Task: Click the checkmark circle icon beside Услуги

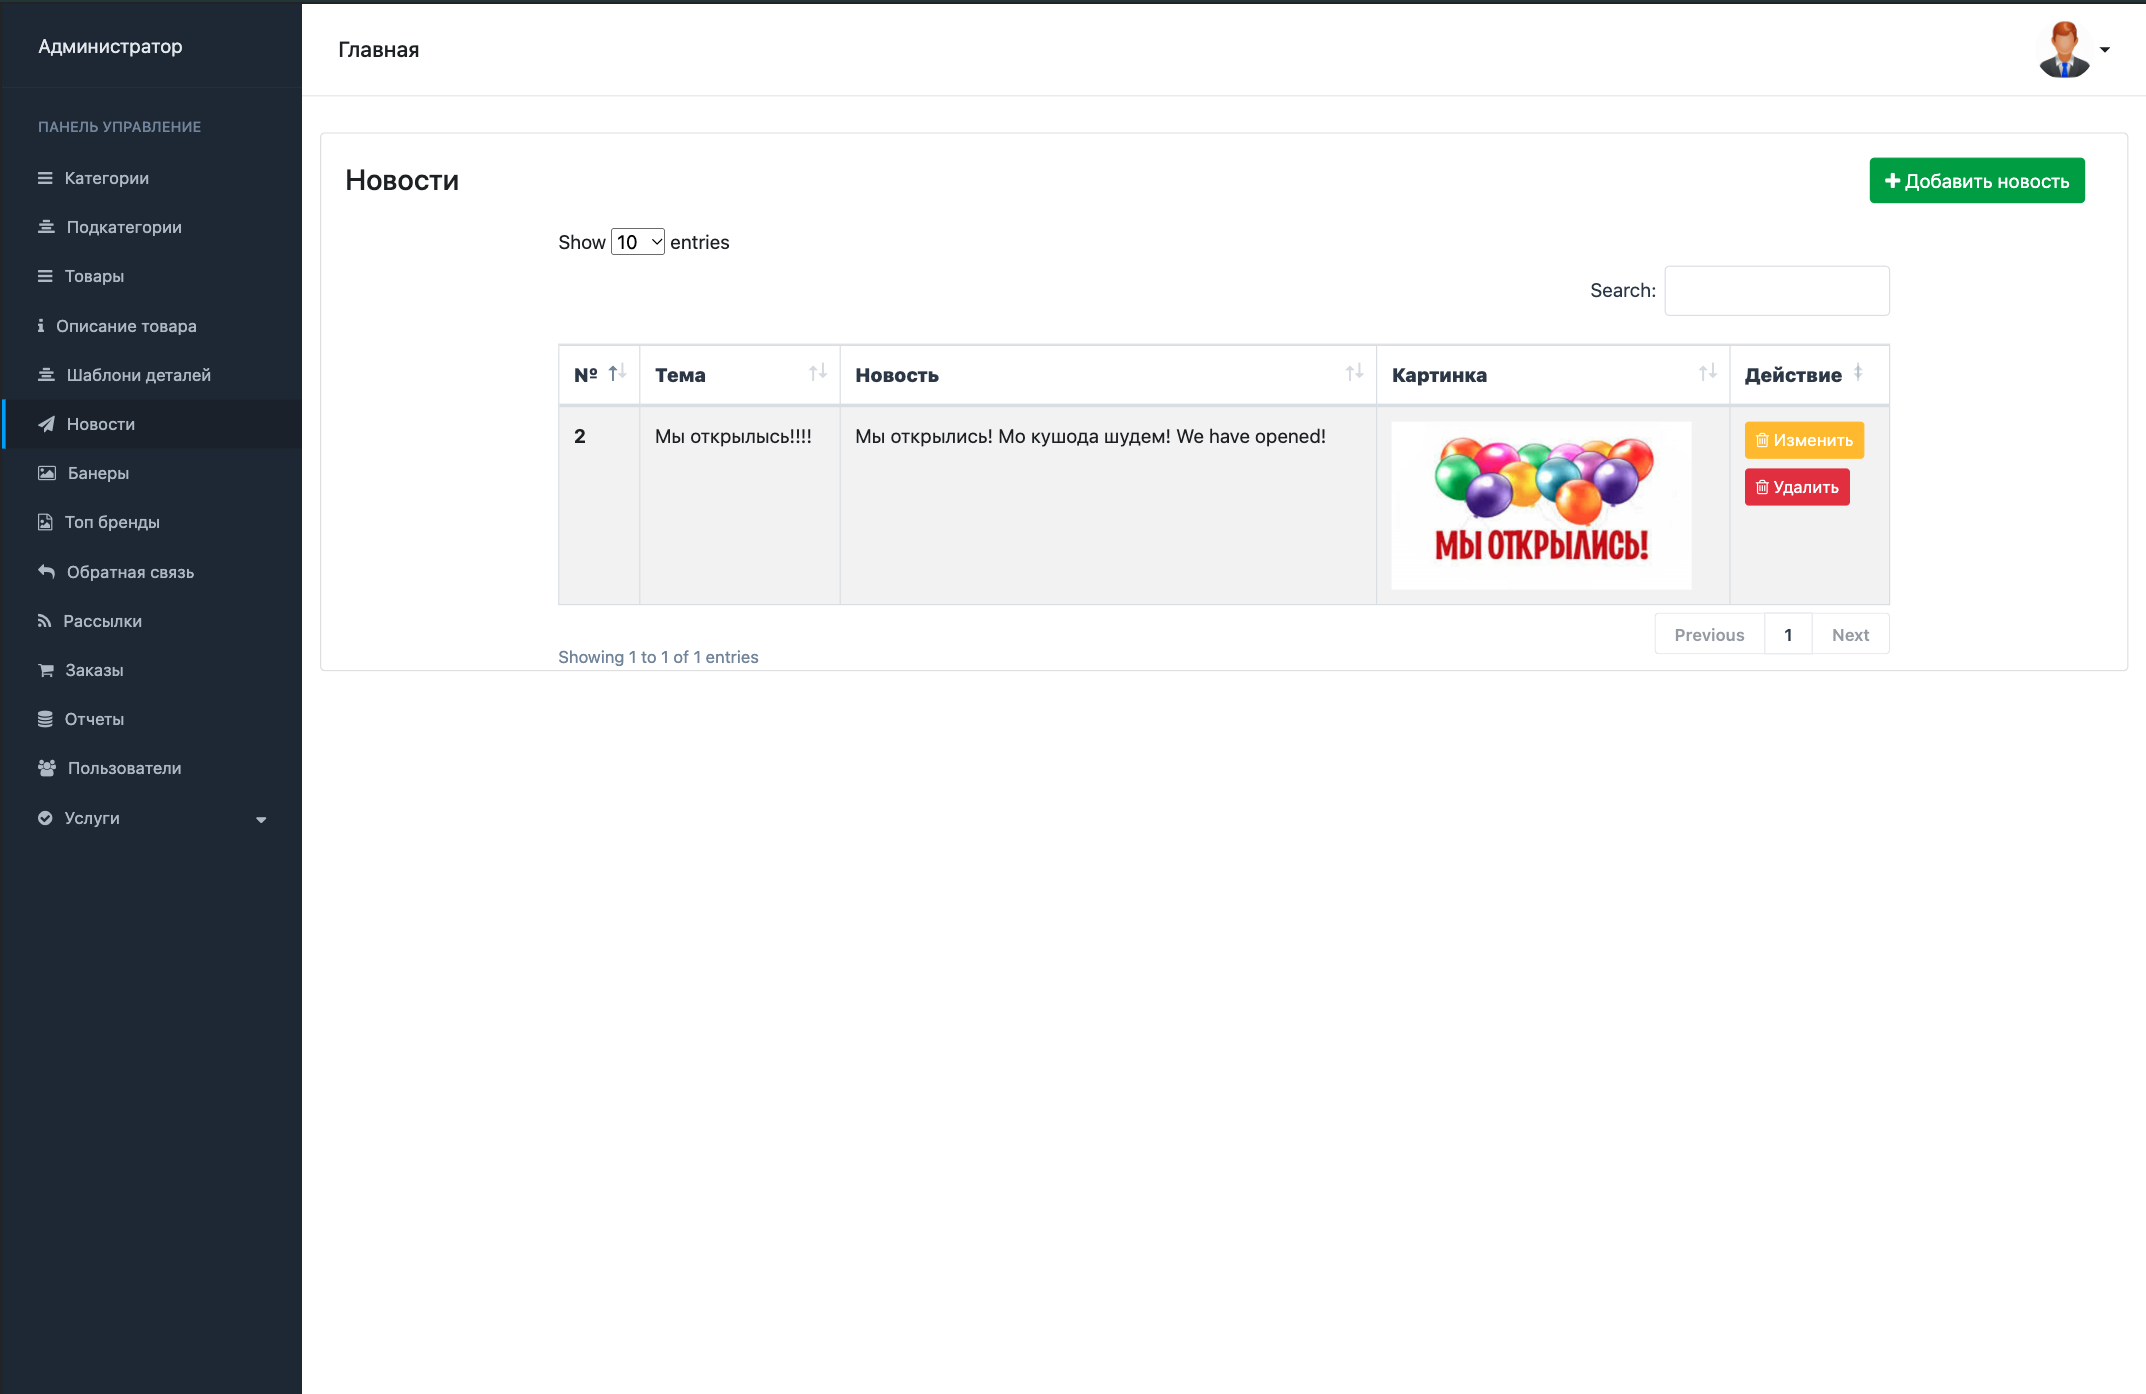Action: coord(45,818)
